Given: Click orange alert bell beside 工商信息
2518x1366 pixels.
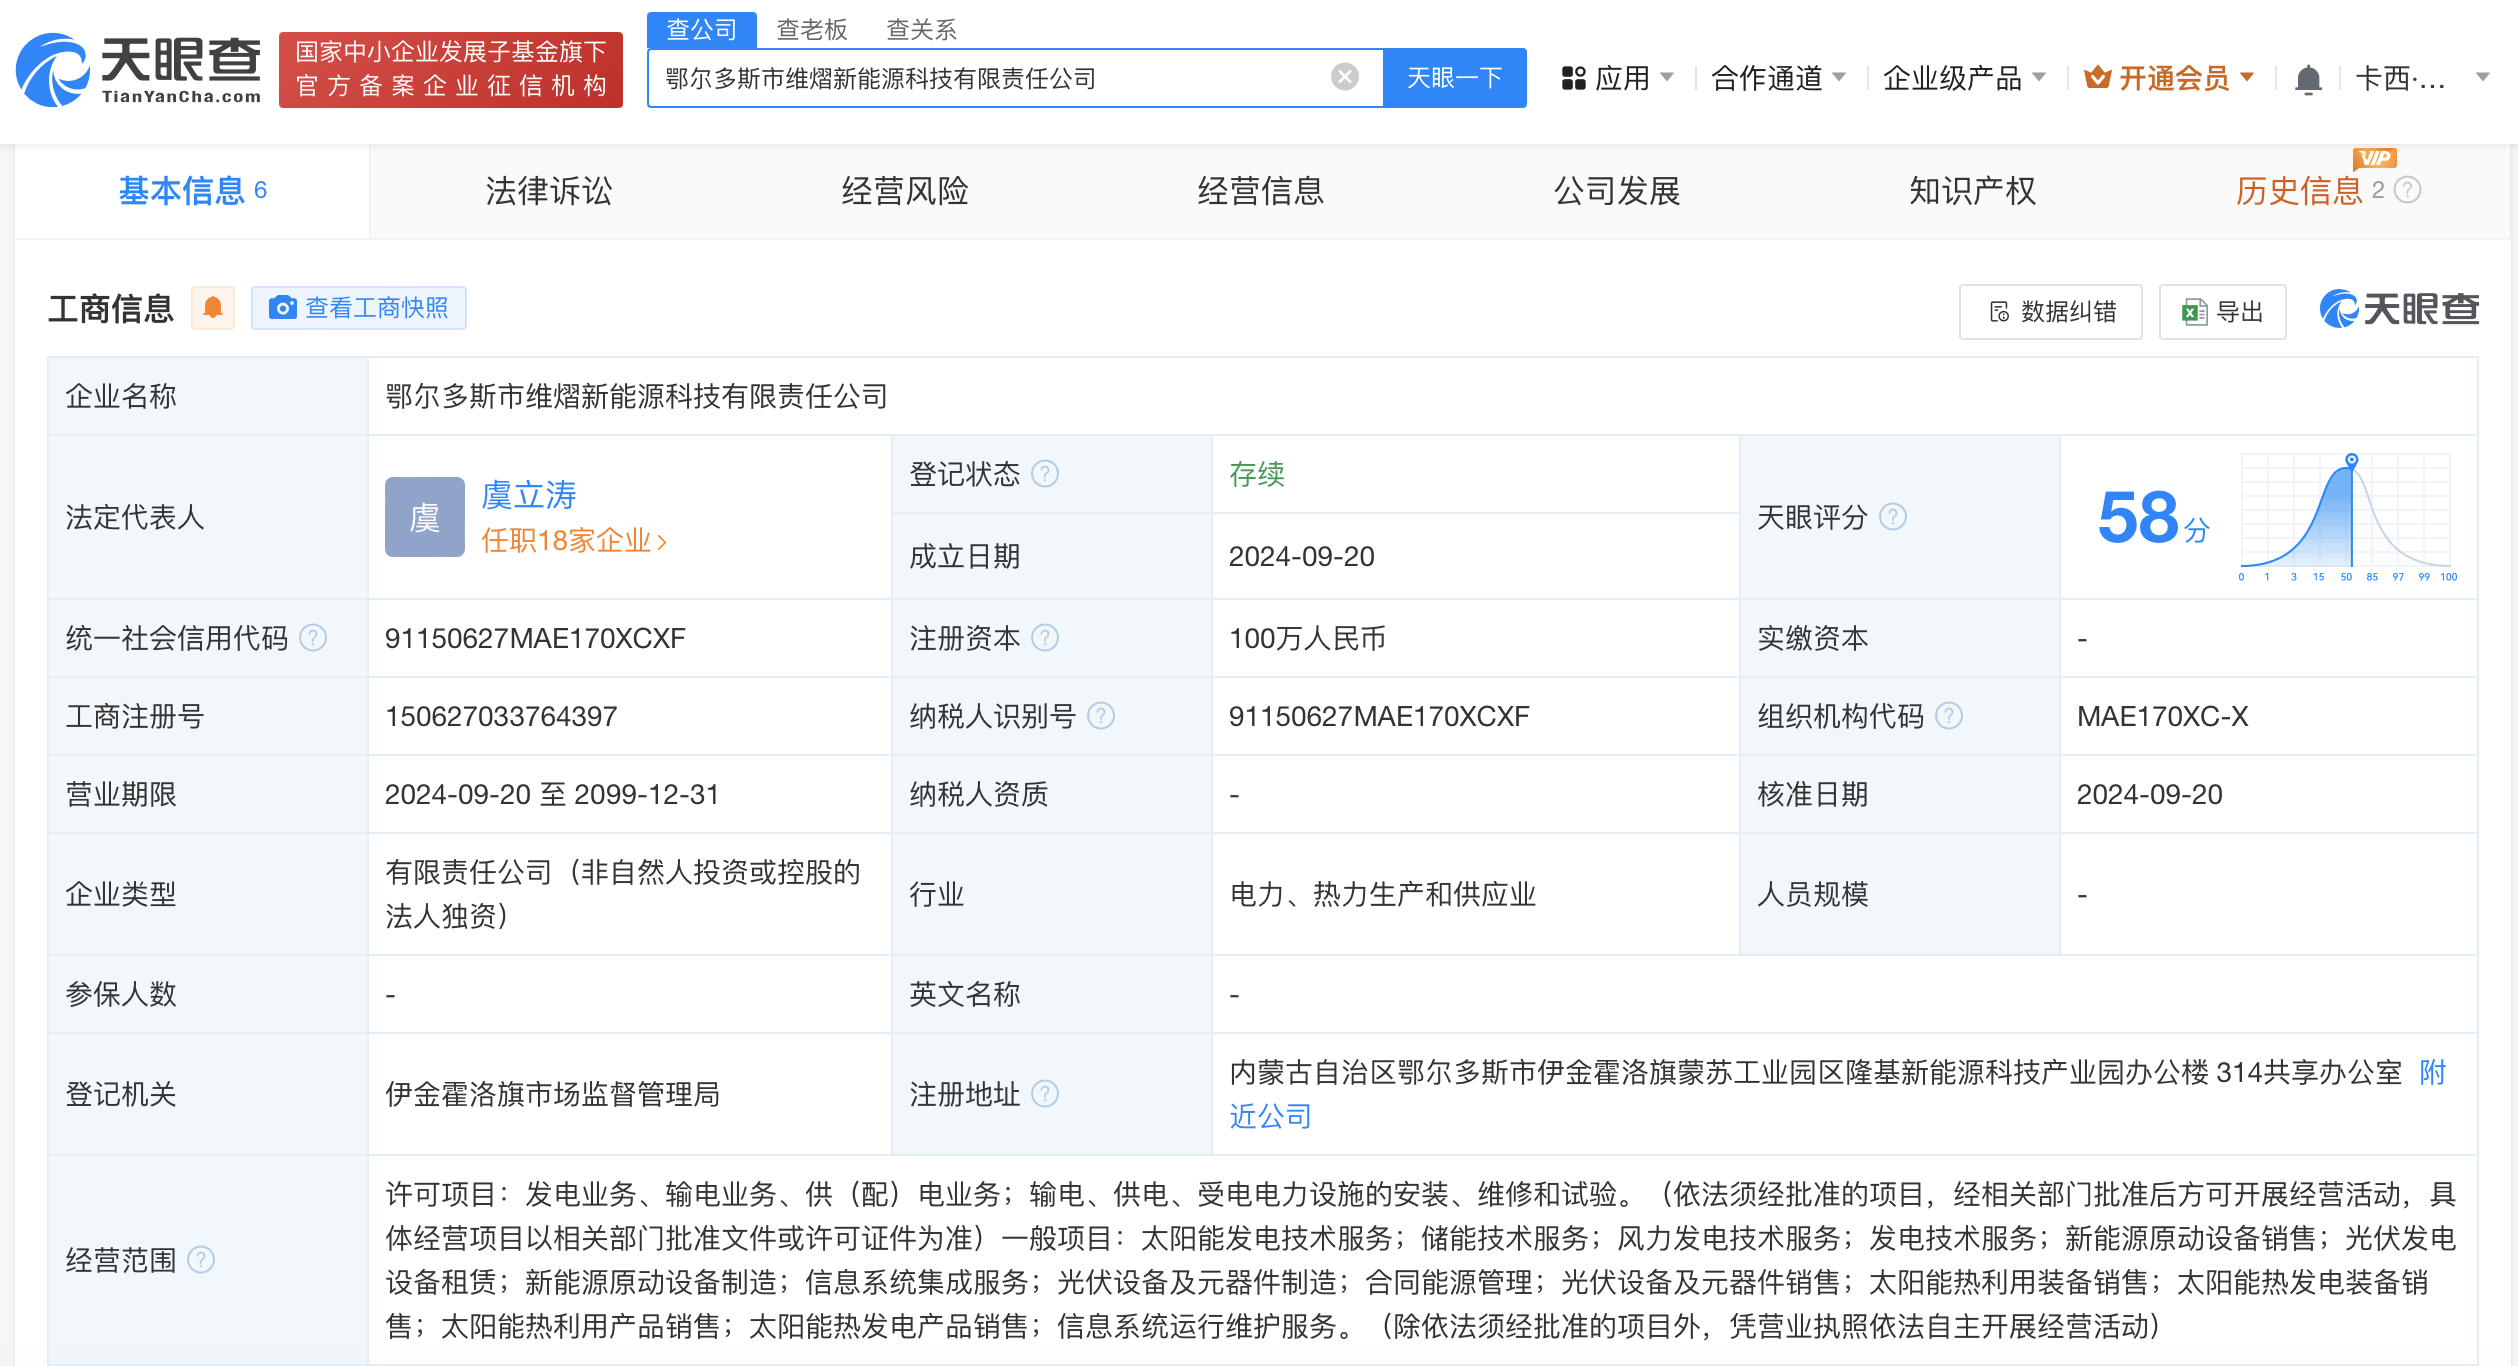Looking at the screenshot, I should [212, 308].
